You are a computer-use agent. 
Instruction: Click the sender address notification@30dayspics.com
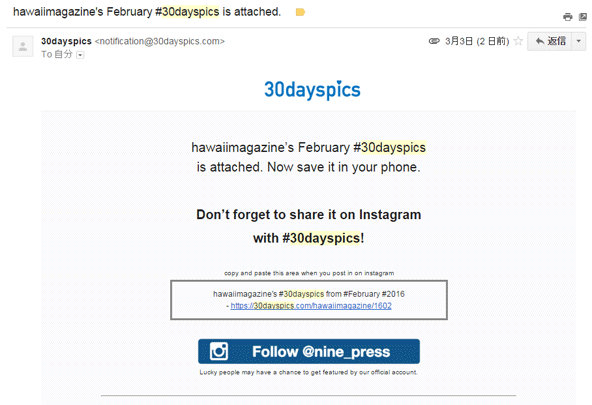(x=160, y=41)
